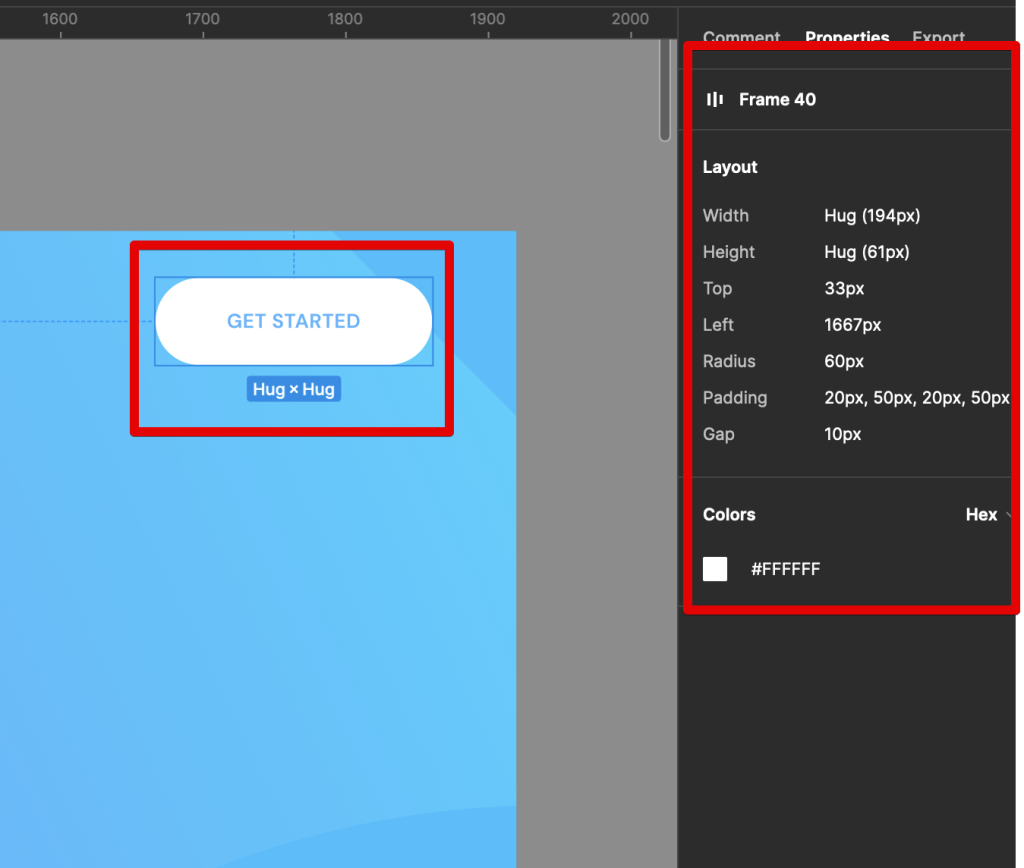The height and width of the screenshot is (868, 1024).
Task: Switch to the Export tab
Action: tap(938, 37)
